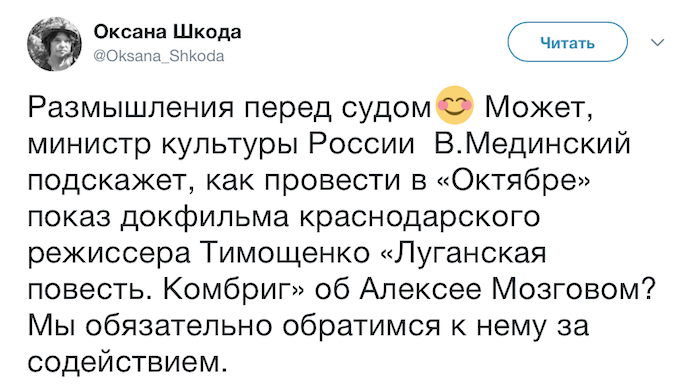The image size is (700, 388).
Task: Click the word России in tweet
Action: coord(362,145)
